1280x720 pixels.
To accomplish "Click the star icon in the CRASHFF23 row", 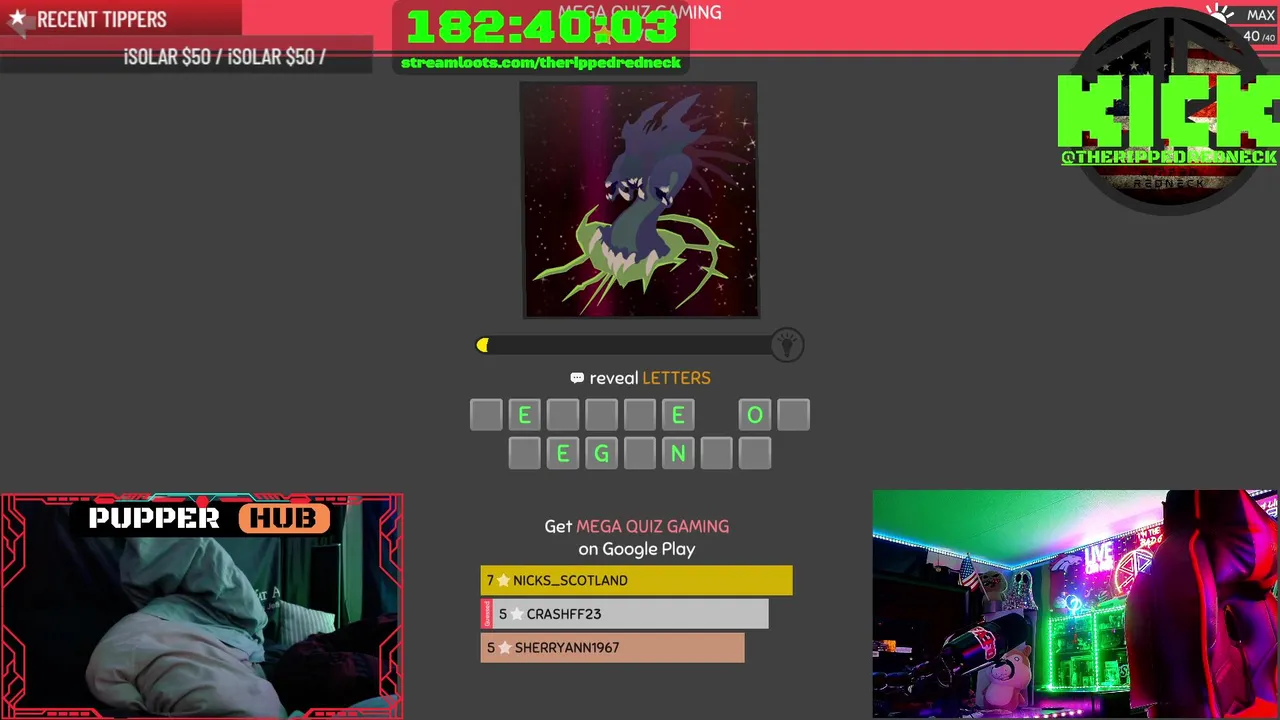I will (516, 614).
